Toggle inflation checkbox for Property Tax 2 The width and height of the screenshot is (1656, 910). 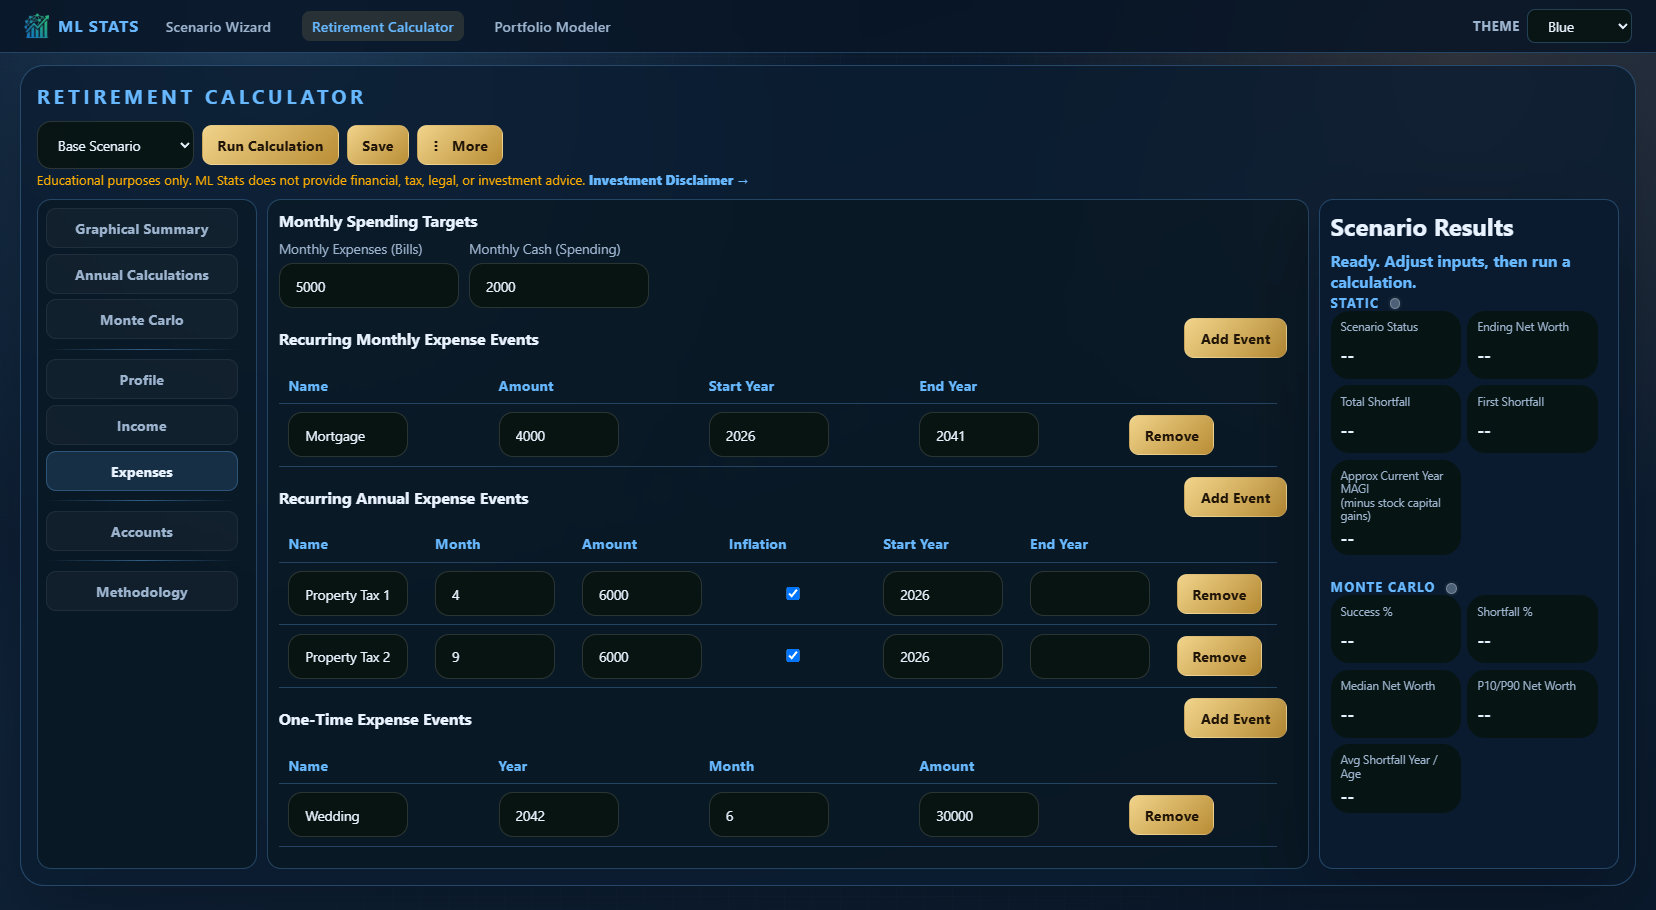tap(793, 655)
